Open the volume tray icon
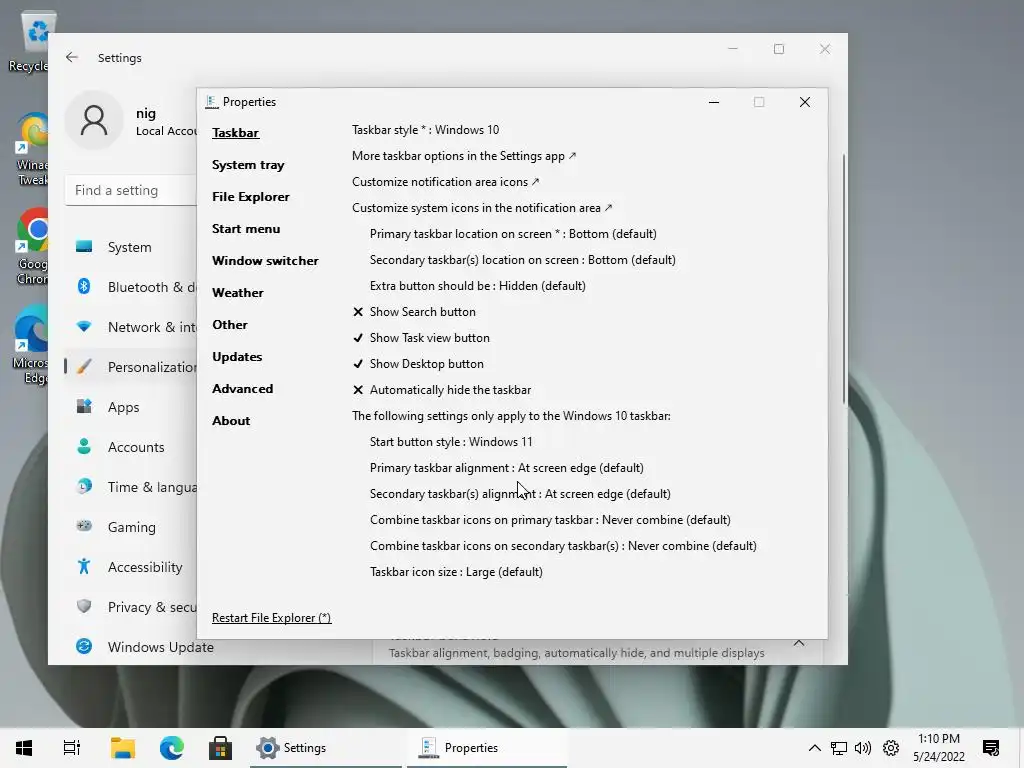 [863, 748]
